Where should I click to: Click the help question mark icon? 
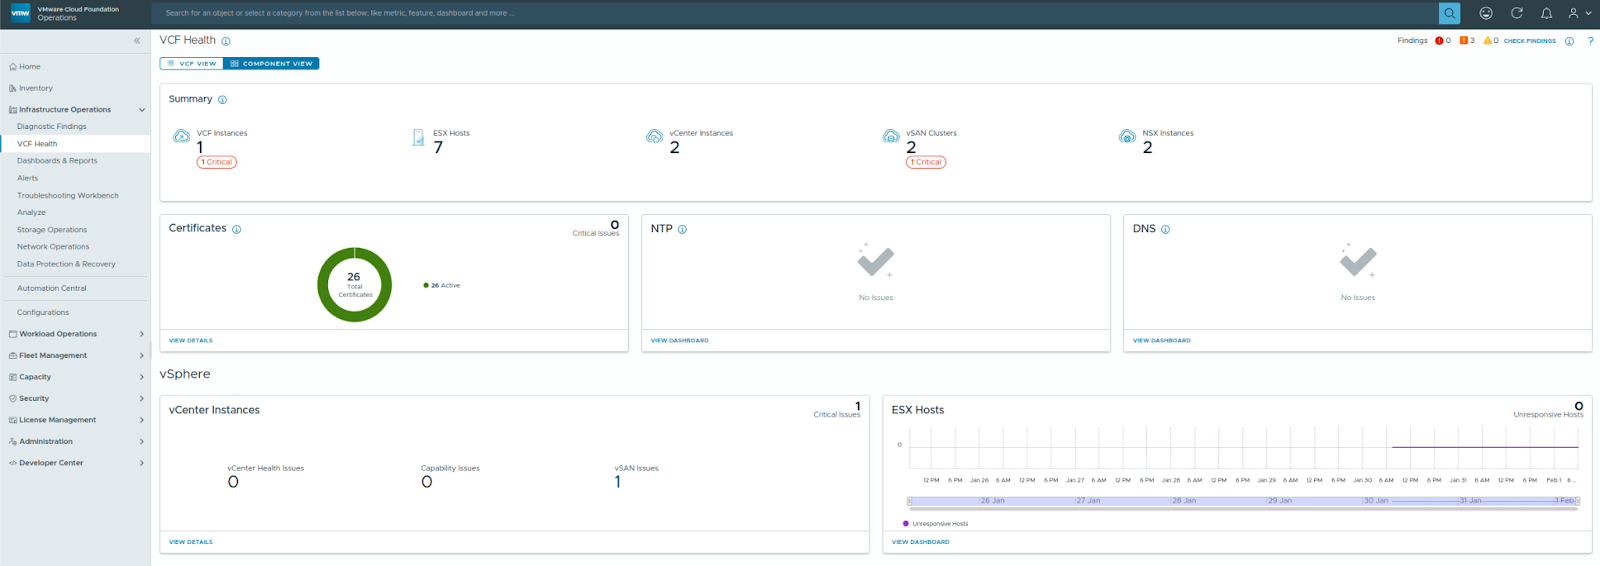(x=1590, y=41)
